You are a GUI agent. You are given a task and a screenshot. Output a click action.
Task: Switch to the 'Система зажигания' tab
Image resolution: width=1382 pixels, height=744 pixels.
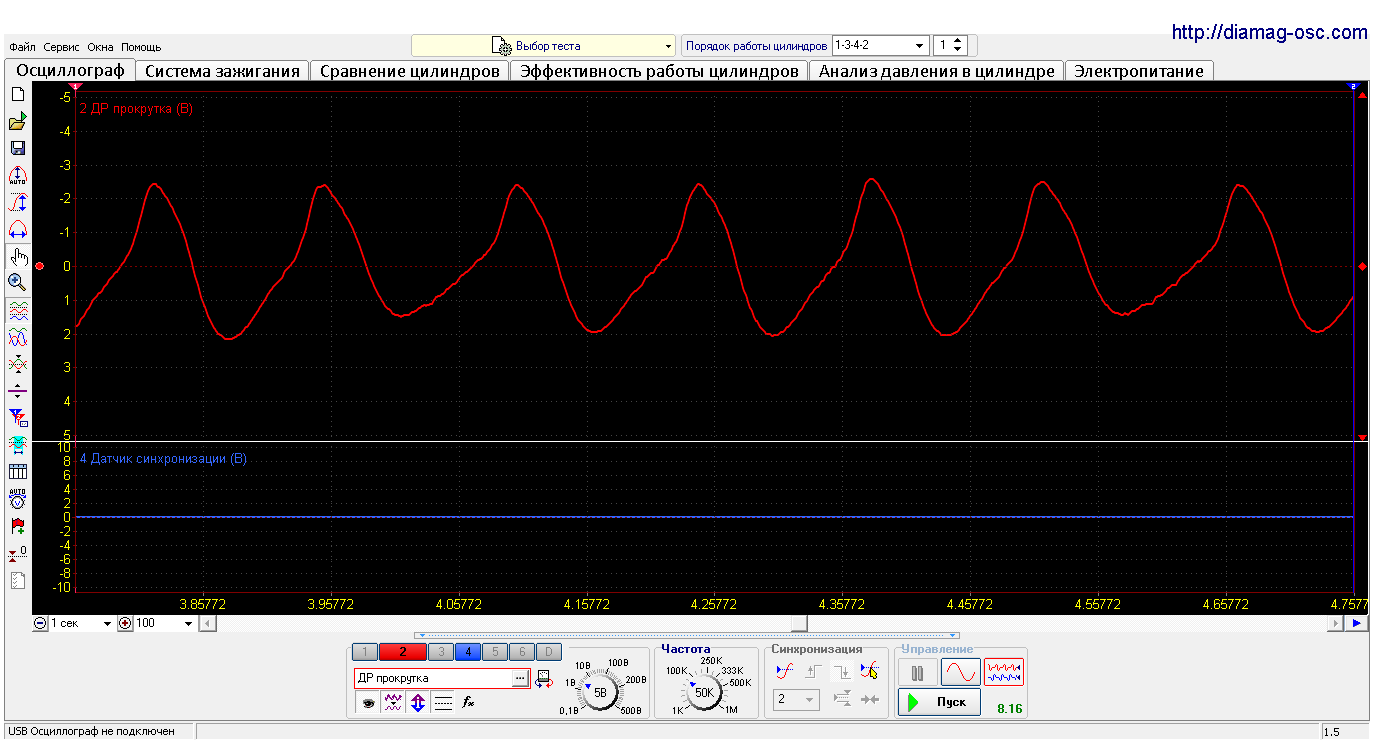(x=222, y=71)
